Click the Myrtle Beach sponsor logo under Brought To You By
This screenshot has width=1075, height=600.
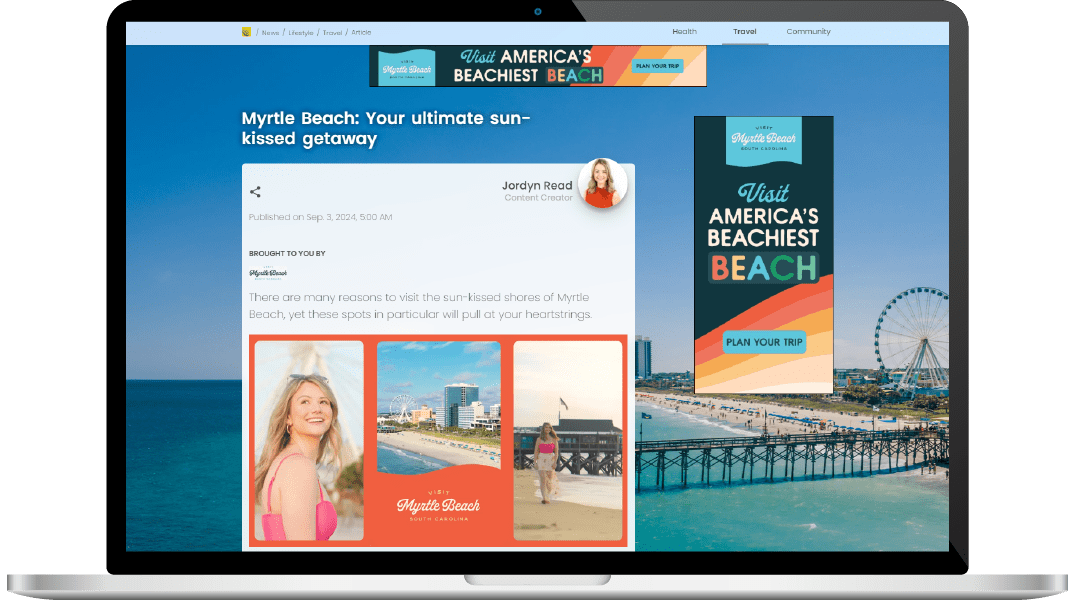pos(268,273)
